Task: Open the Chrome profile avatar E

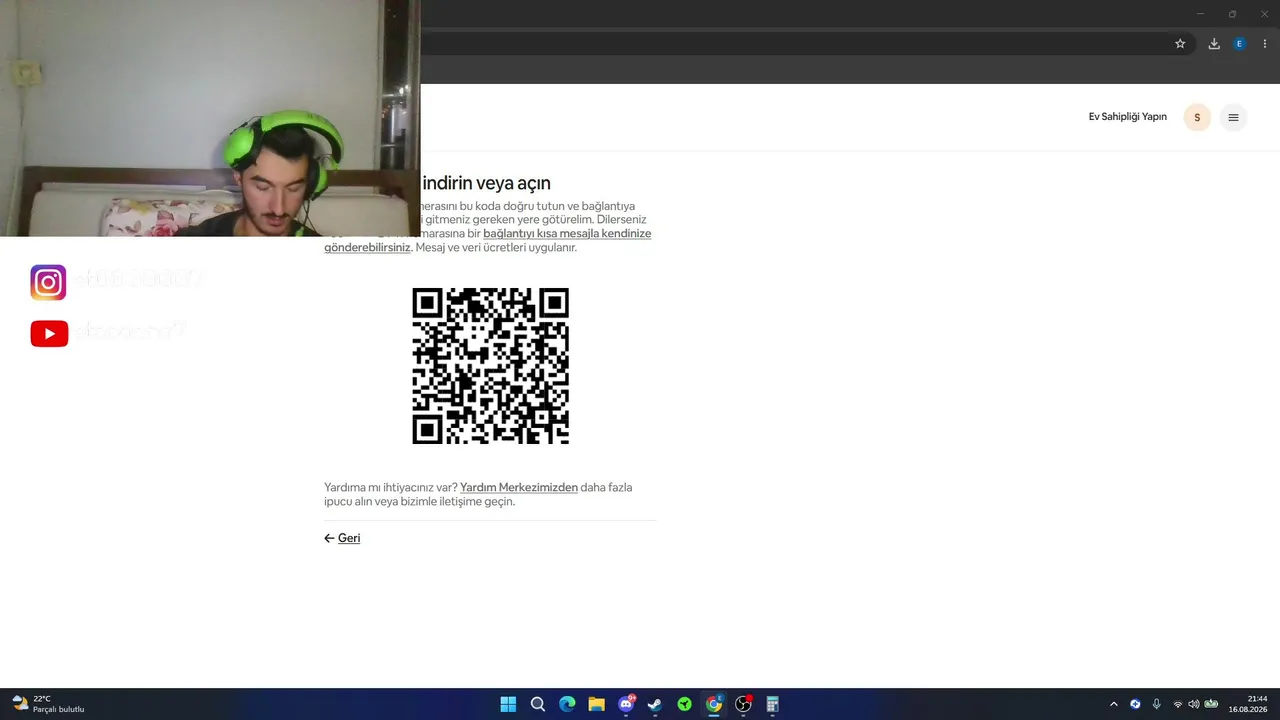Action: click(1239, 44)
